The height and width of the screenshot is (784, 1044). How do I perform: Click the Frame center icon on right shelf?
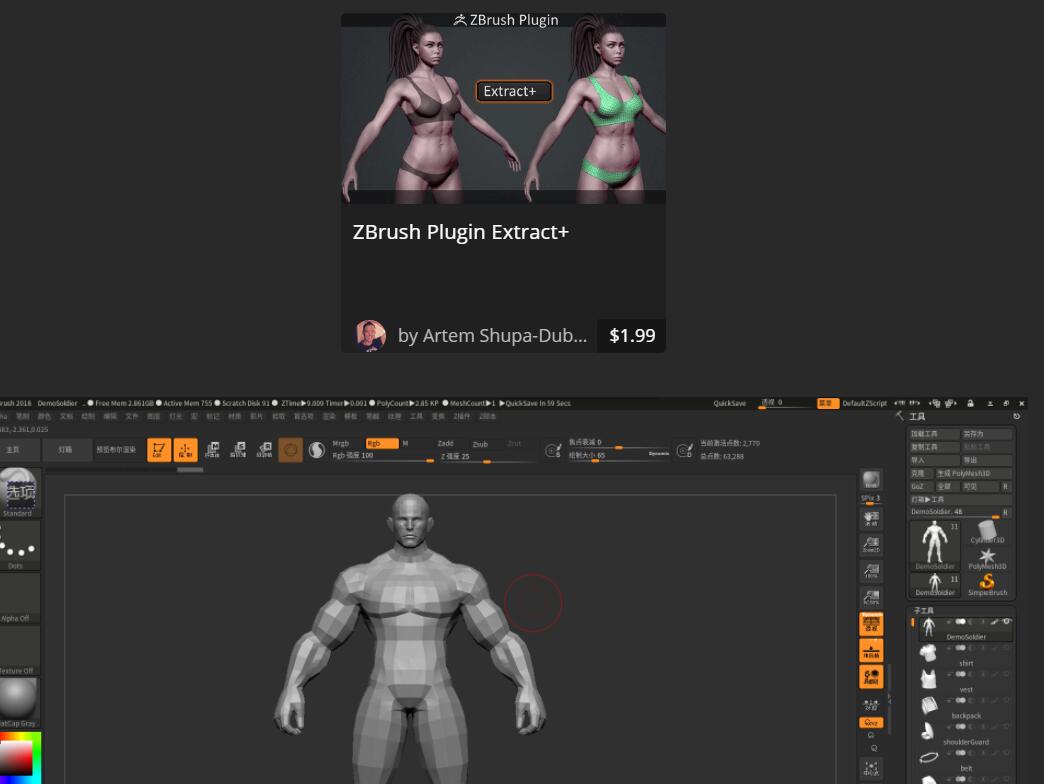(x=871, y=769)
